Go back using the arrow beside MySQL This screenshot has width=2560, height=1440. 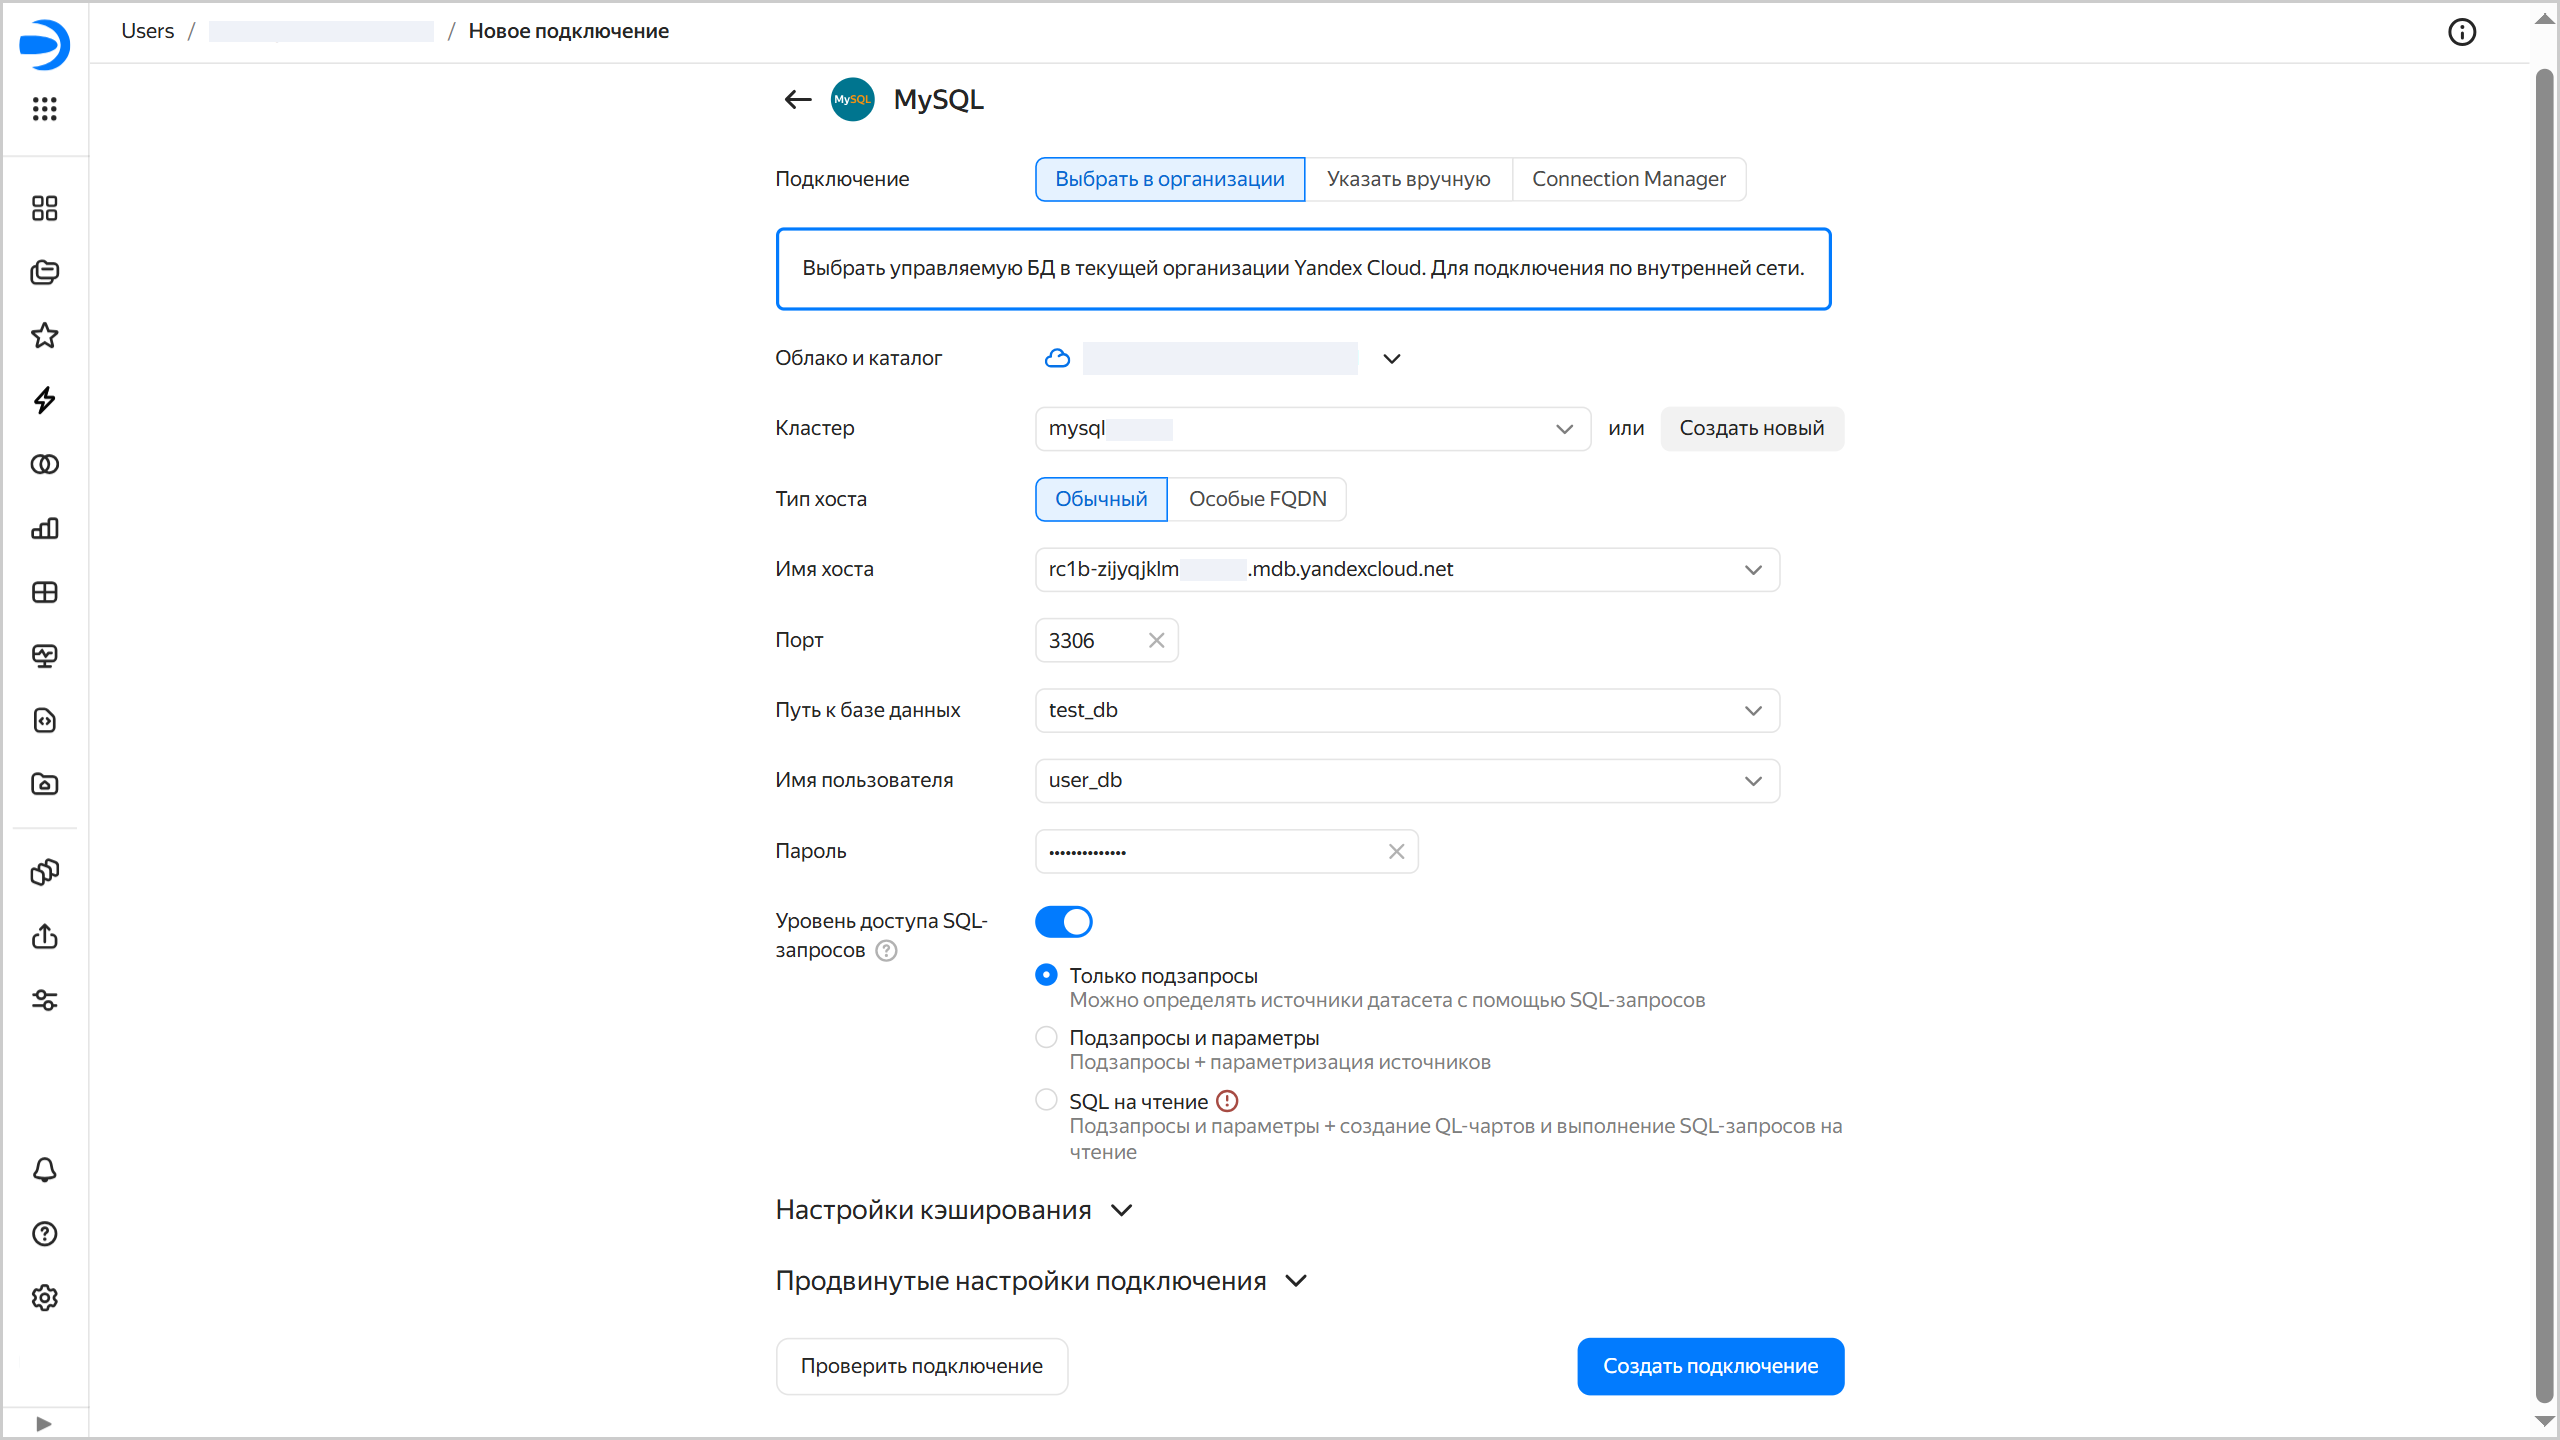[x=797, y=100]
